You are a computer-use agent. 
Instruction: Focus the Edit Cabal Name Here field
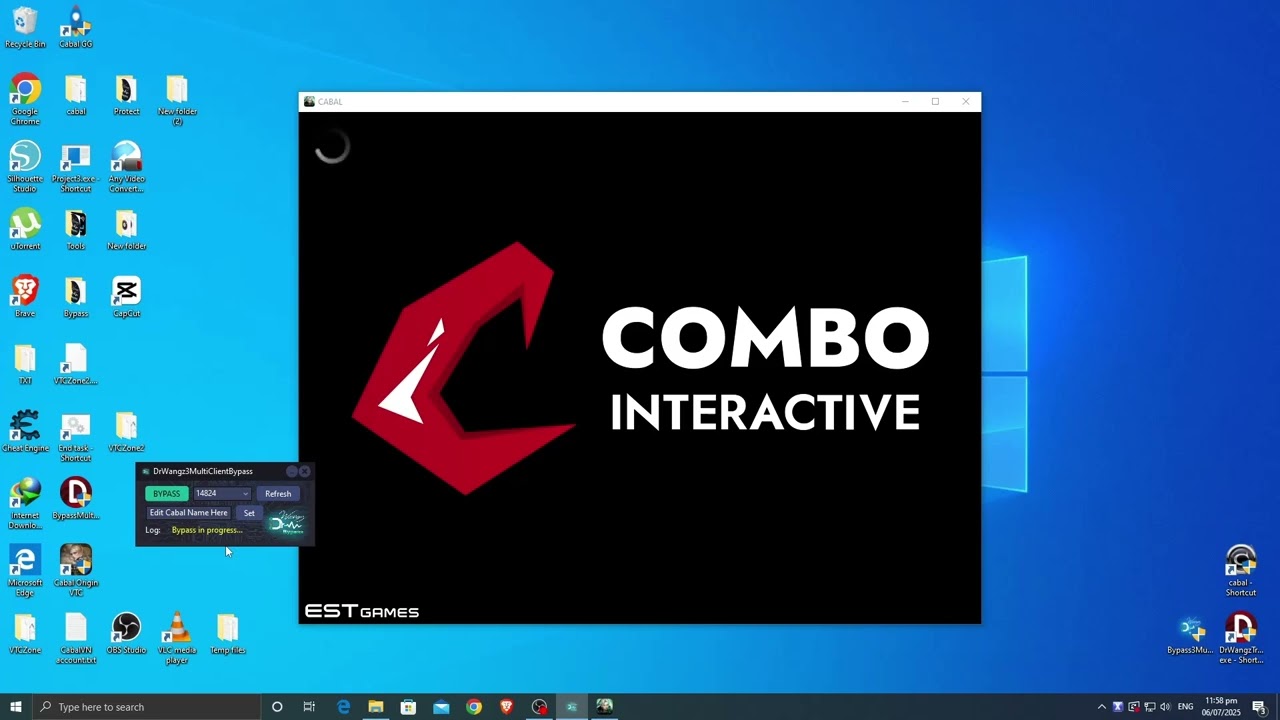pyautogui.click(x=189, y=513)
